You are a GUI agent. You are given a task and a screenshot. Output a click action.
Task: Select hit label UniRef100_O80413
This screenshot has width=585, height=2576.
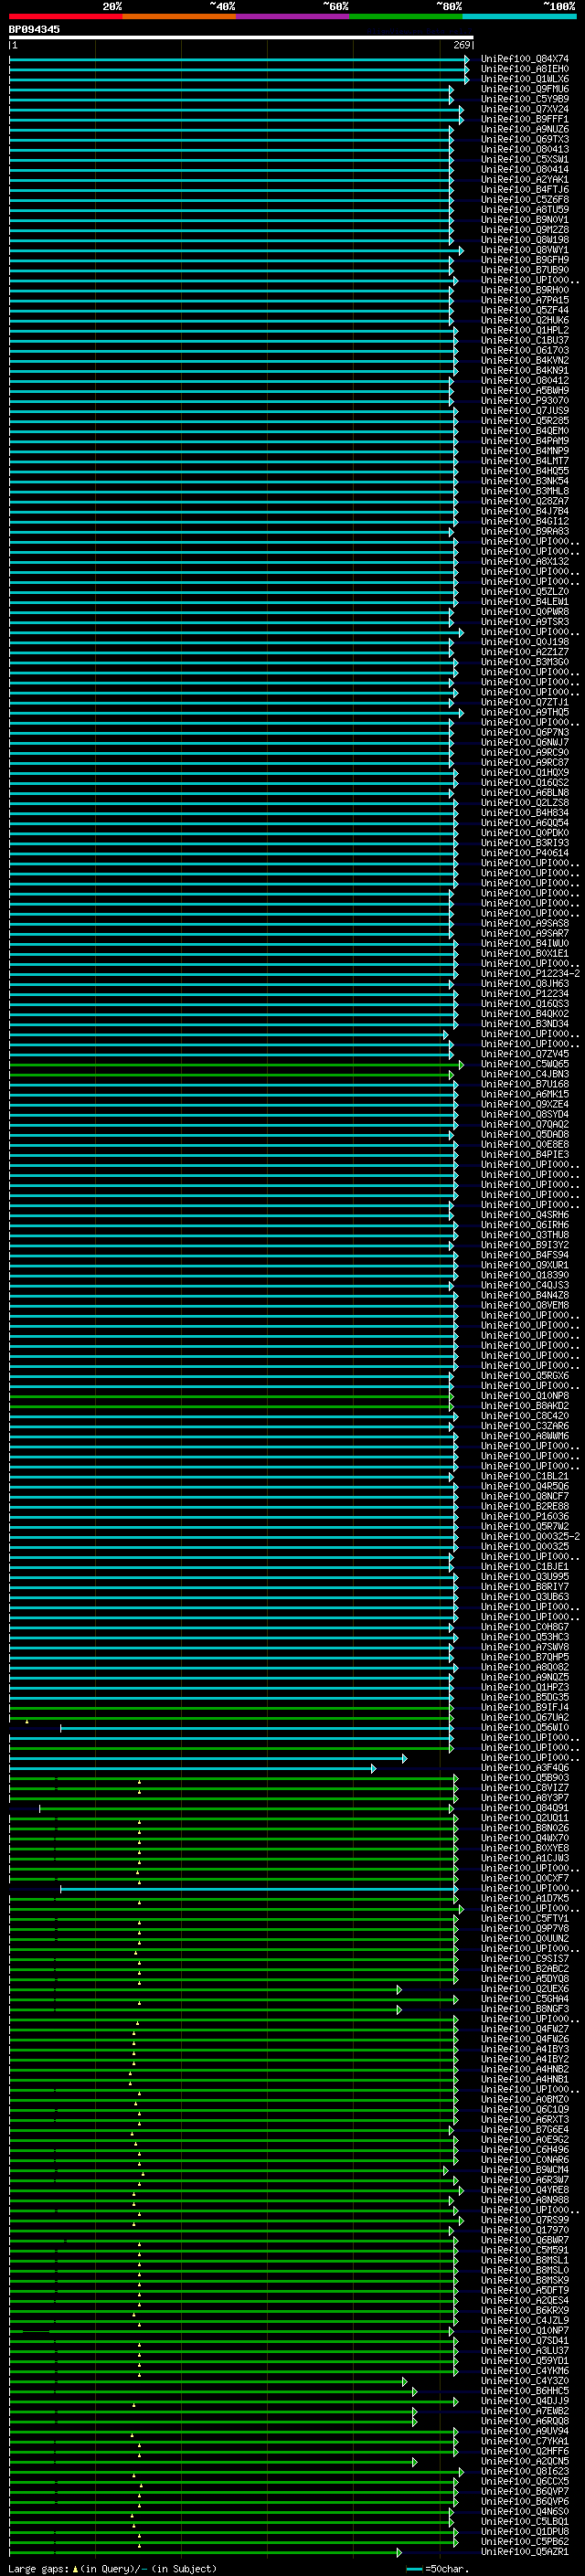524,149
